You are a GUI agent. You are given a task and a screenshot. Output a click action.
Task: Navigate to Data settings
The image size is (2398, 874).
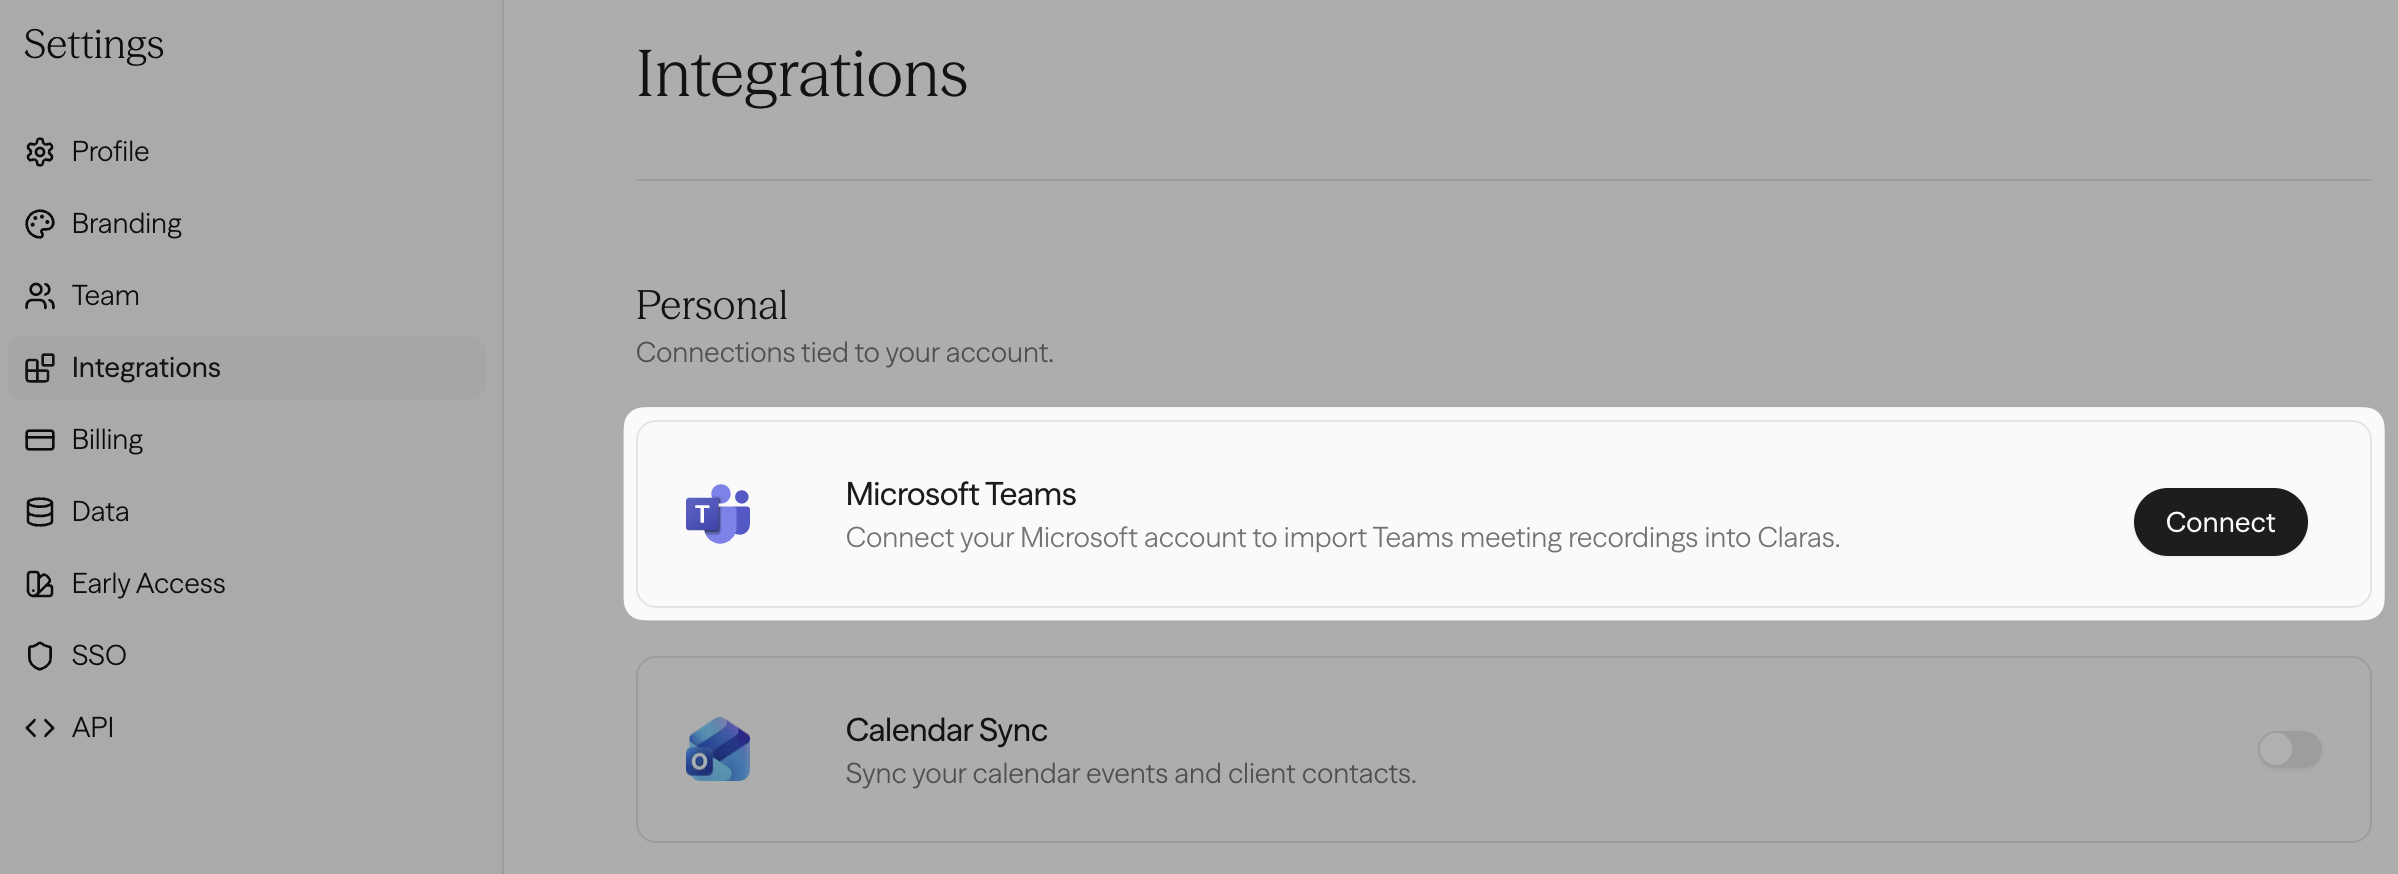coord(247,512)
